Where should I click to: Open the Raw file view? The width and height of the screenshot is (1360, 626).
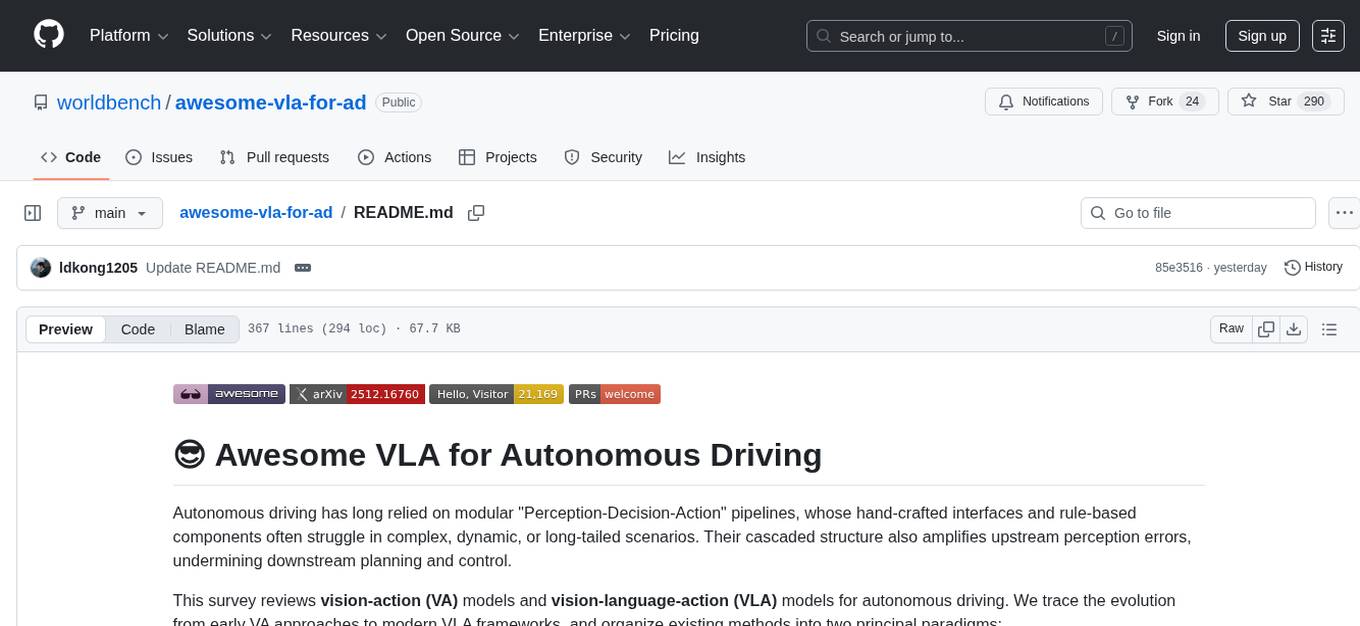pos(1230,328)
